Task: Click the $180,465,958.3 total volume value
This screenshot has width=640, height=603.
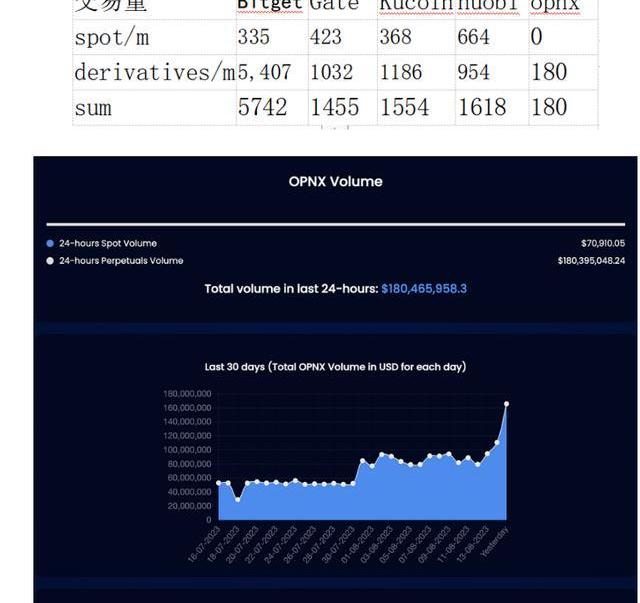Action: pyautogui.click(x=424, y=288)
